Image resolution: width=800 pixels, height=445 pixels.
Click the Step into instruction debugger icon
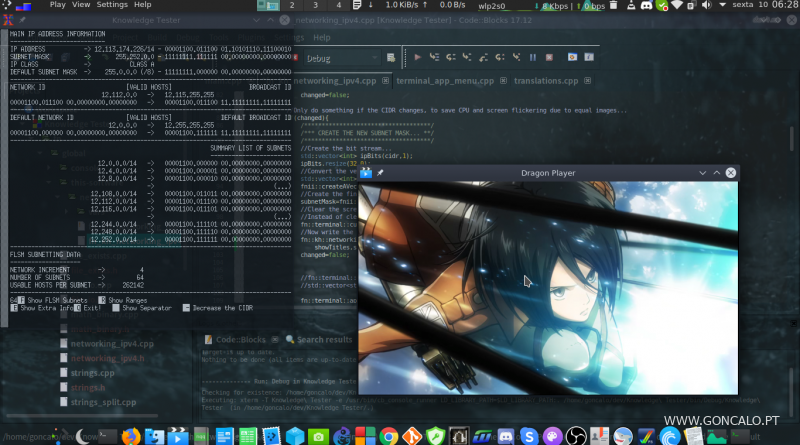click(516, 57)
